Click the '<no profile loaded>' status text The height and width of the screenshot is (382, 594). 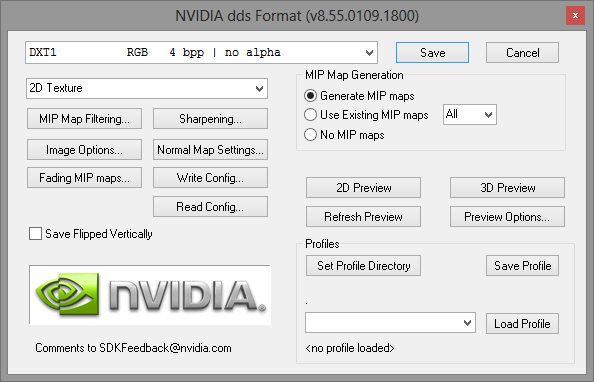(x=350, y=348)
